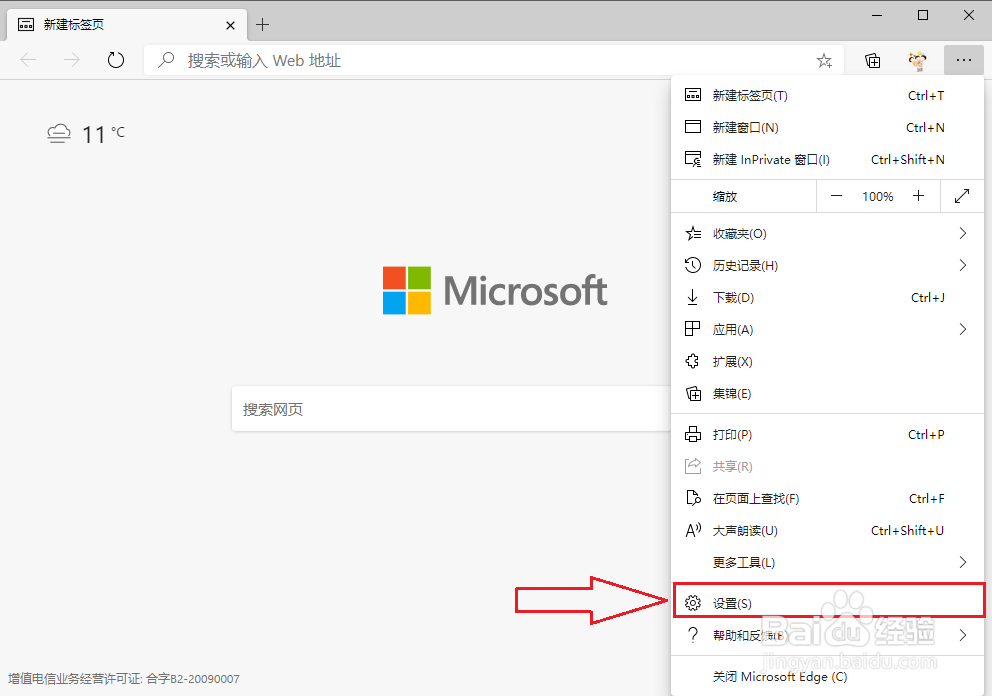Expand 应用(A) submenu
This screenshot has width=992, height=696.
click(x=827, y=330)
